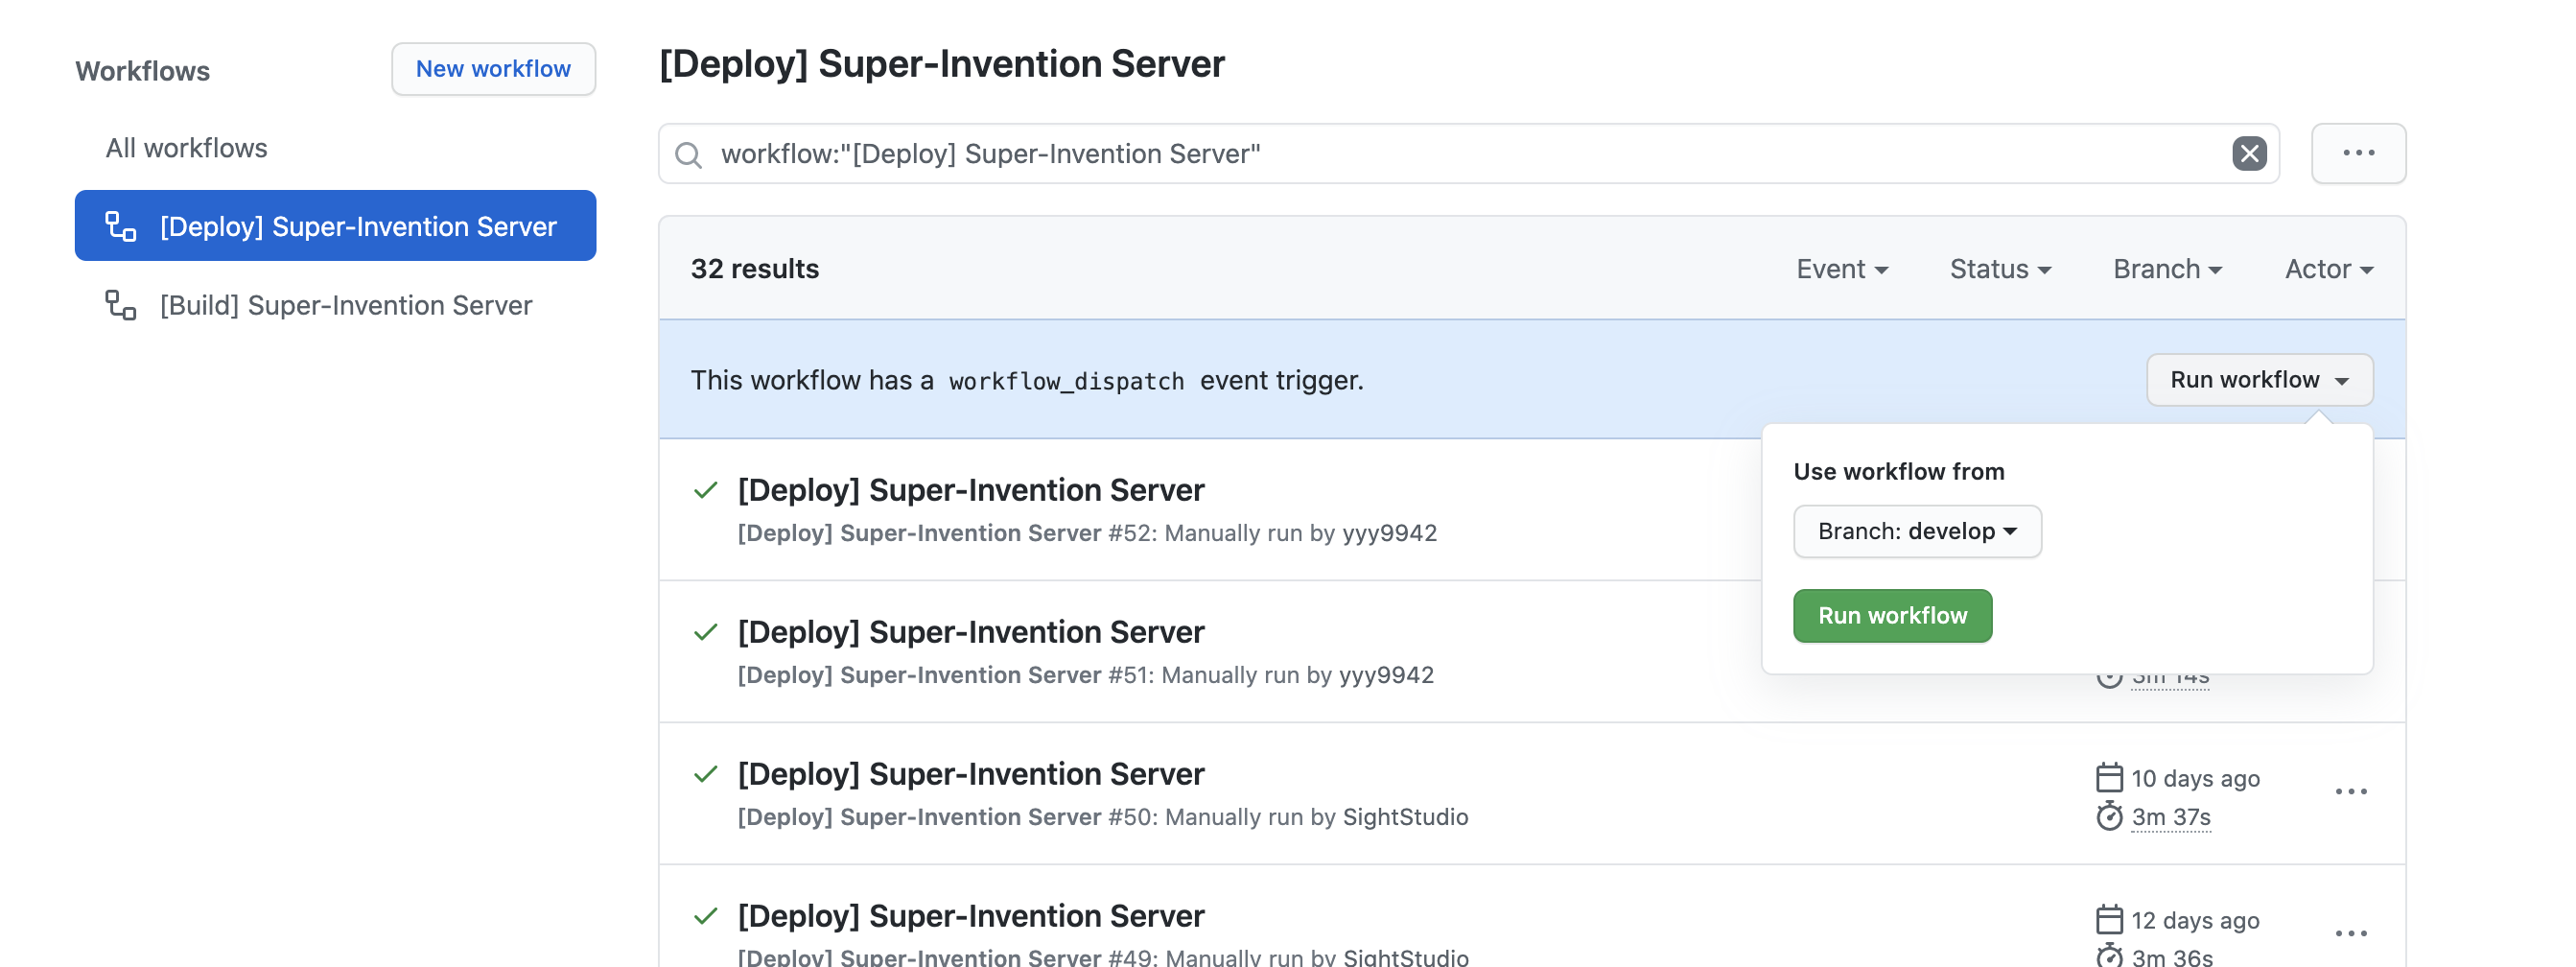This screenshot has height=967, width=2576.
Task: Click the 32 results count text
Action: coord(755,269)
